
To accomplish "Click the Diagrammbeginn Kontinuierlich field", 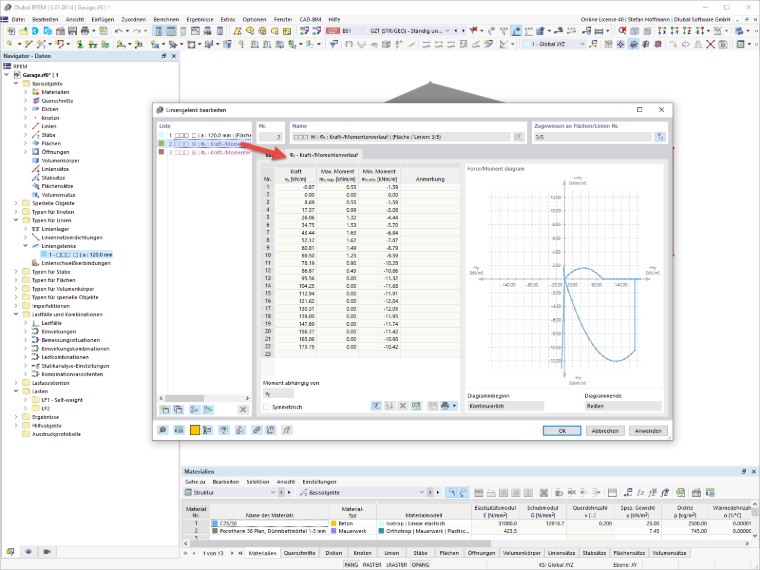I will point(505,406).
